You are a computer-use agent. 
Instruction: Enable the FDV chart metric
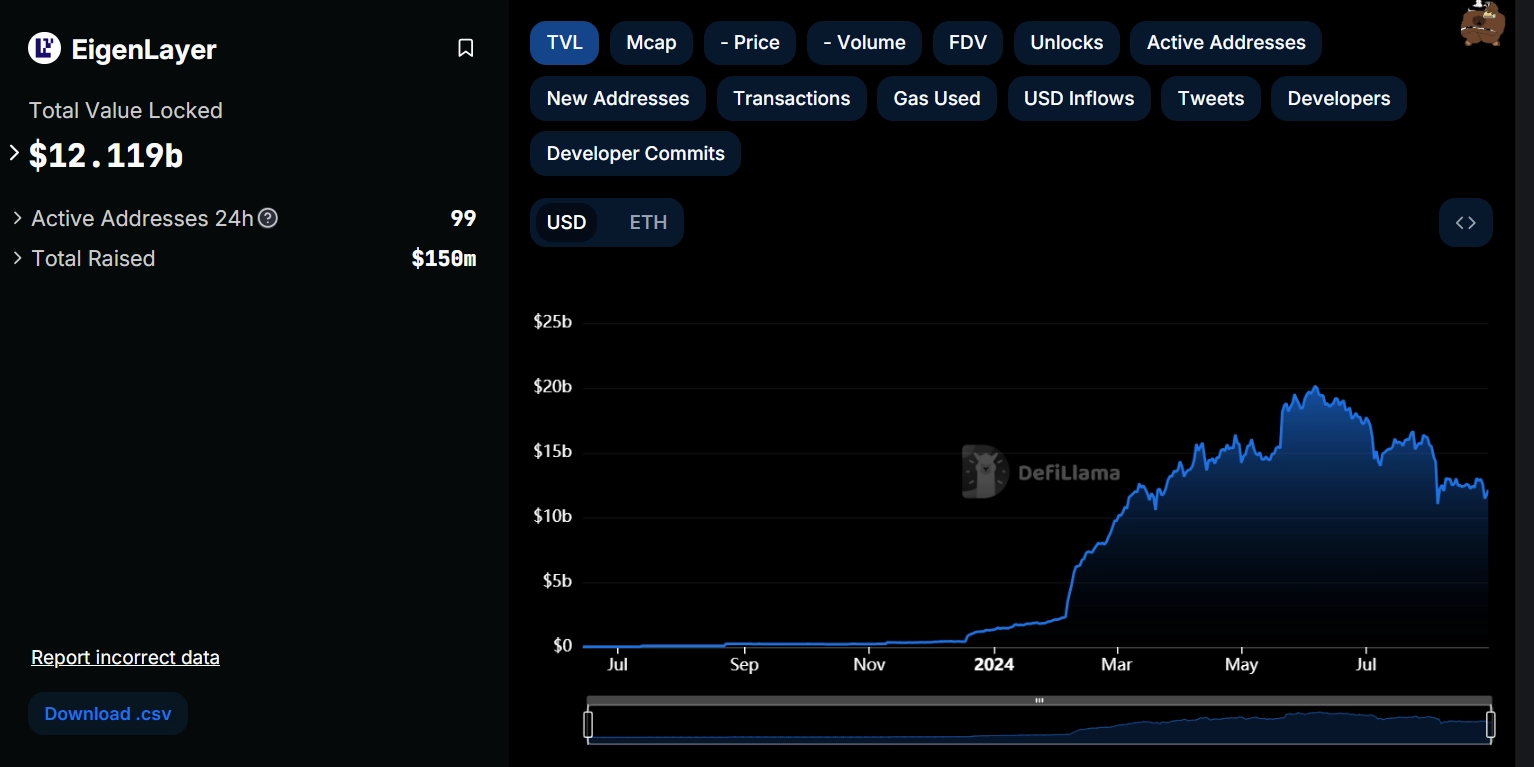[967, 43]
